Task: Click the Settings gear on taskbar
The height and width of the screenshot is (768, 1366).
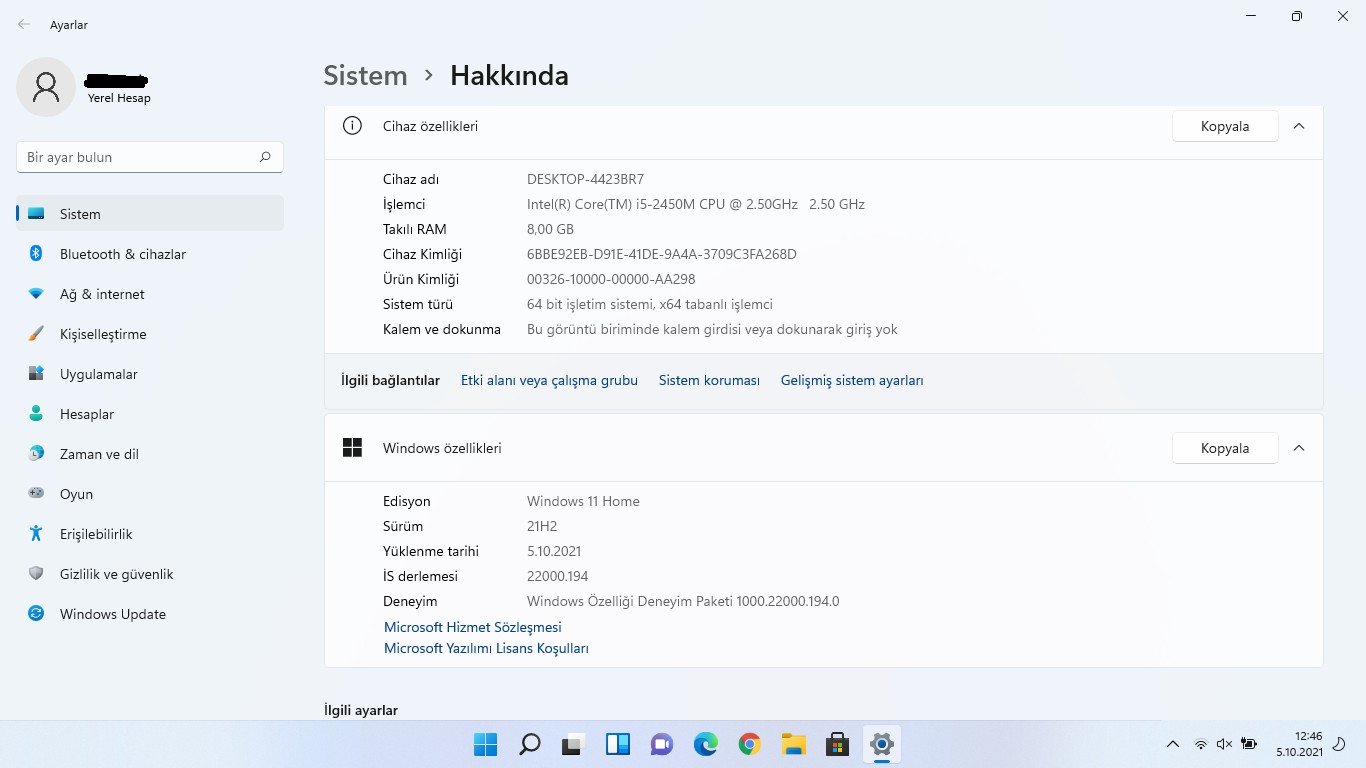Action: (881, 744)
